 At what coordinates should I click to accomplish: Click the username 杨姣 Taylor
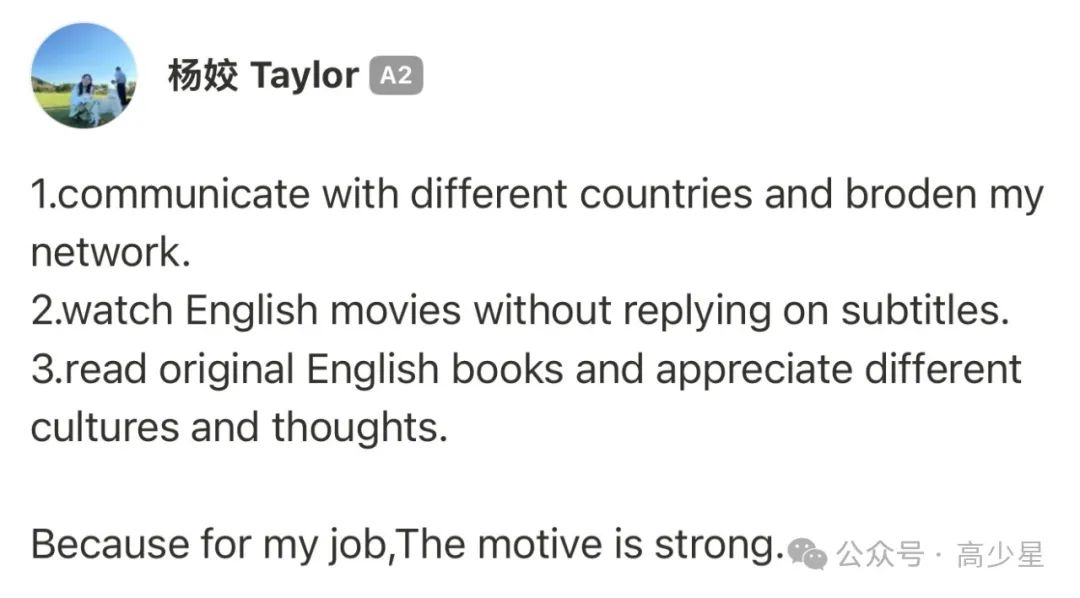pyautogui.click(x=264, y=75)
